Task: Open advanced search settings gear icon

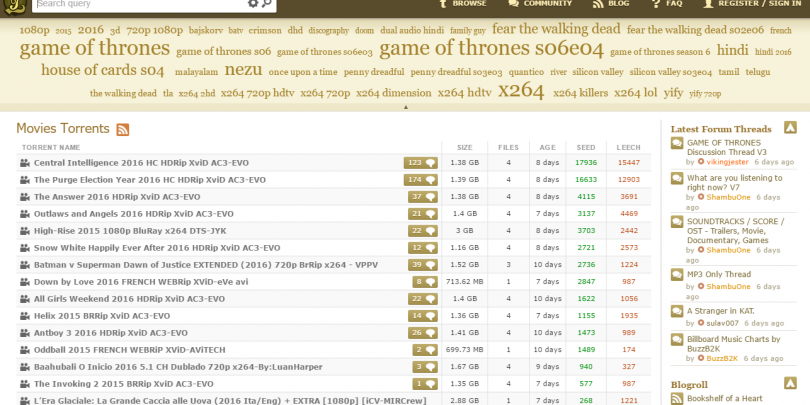Action: (252, 4)
